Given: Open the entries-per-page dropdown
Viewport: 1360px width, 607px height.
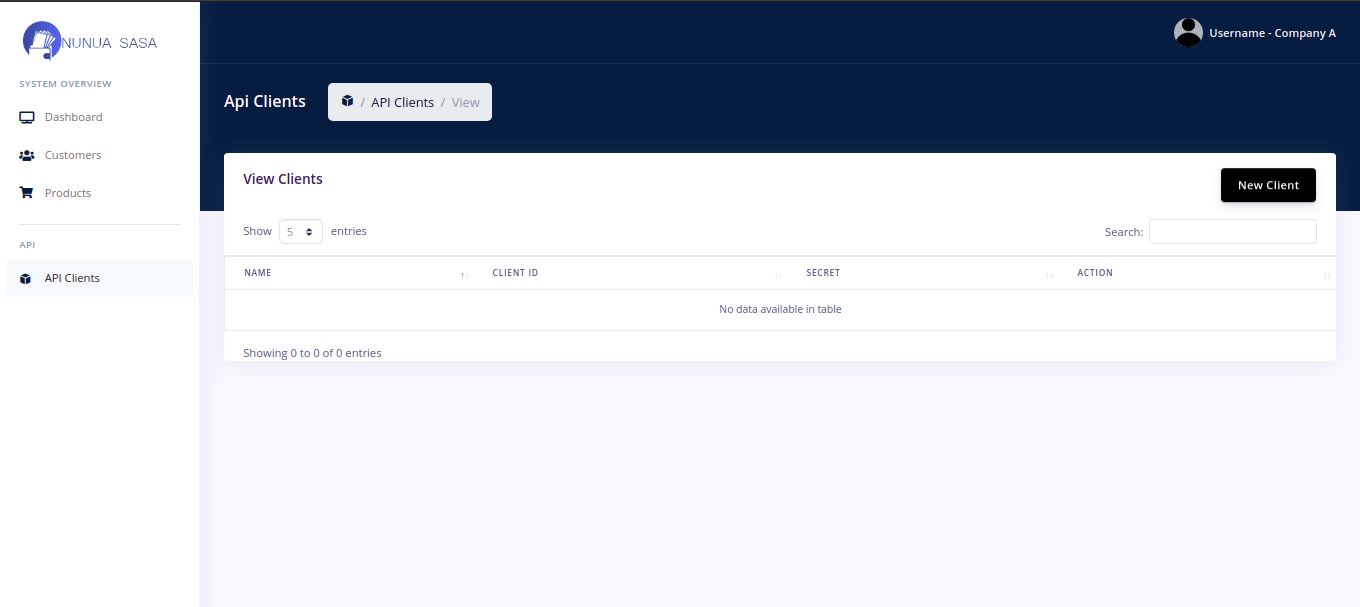Looking at the screenshot, I should pos(300,231).
